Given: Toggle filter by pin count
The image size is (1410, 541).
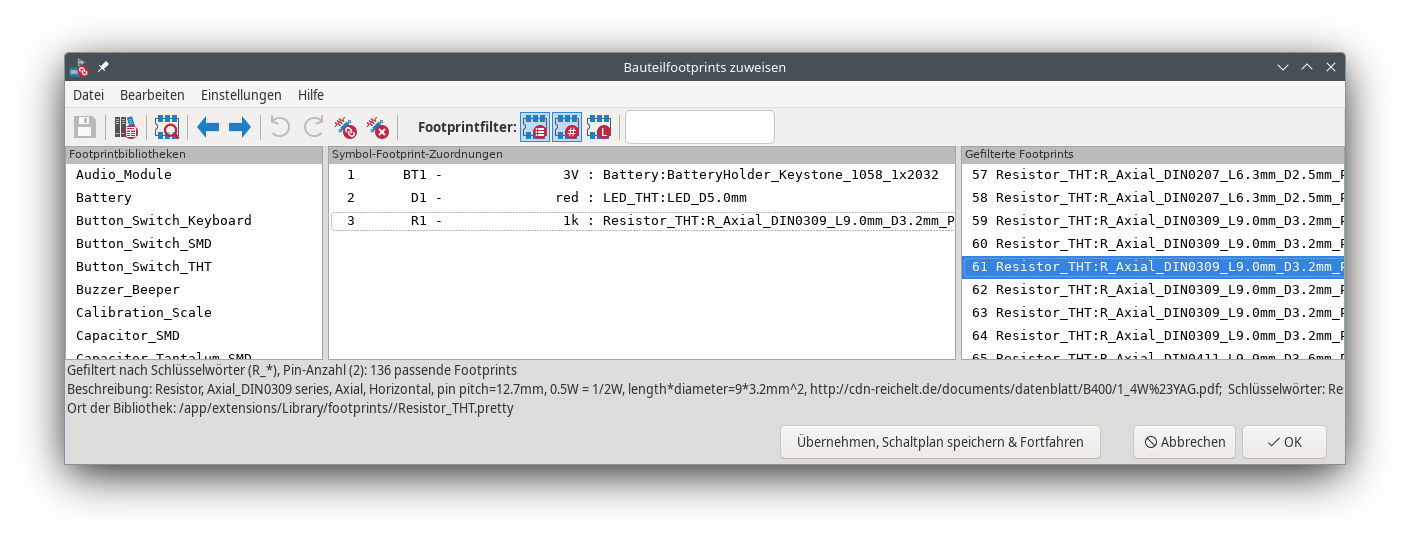Looking at the screenshot, I should pos(567,127).
